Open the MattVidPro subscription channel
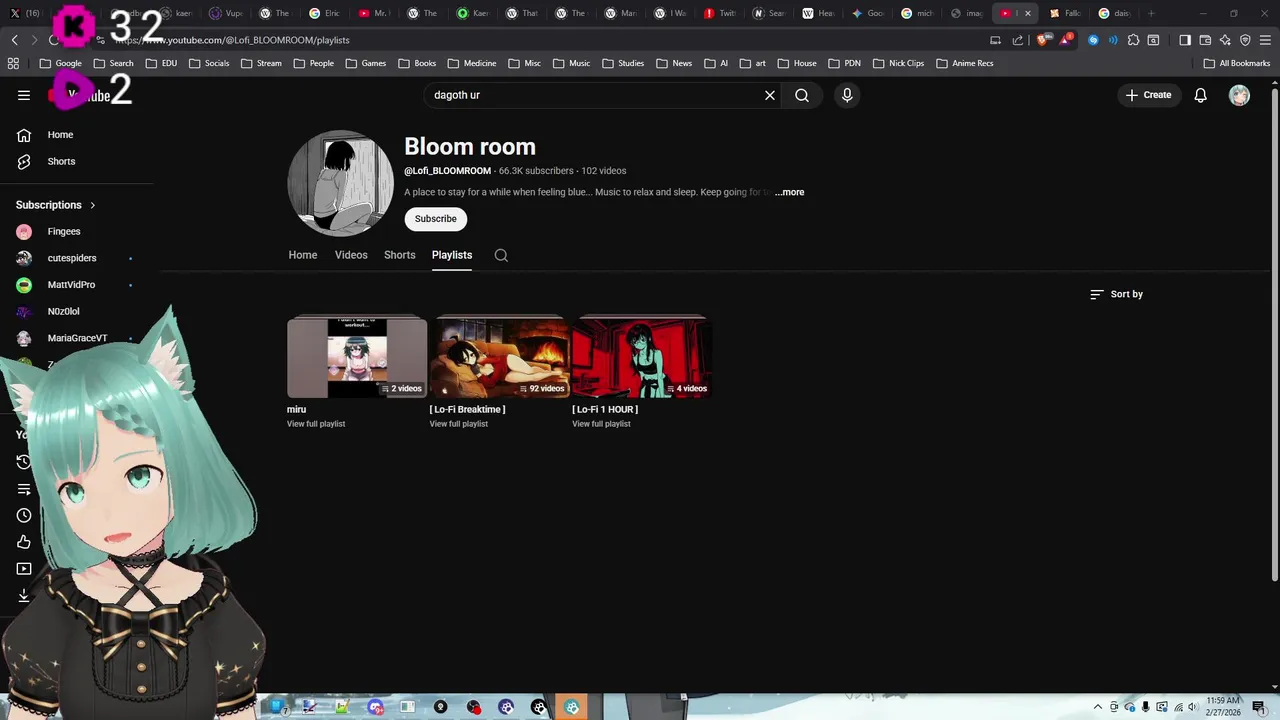The height and width of the screenshot is (720, 1280). (71, 285)
